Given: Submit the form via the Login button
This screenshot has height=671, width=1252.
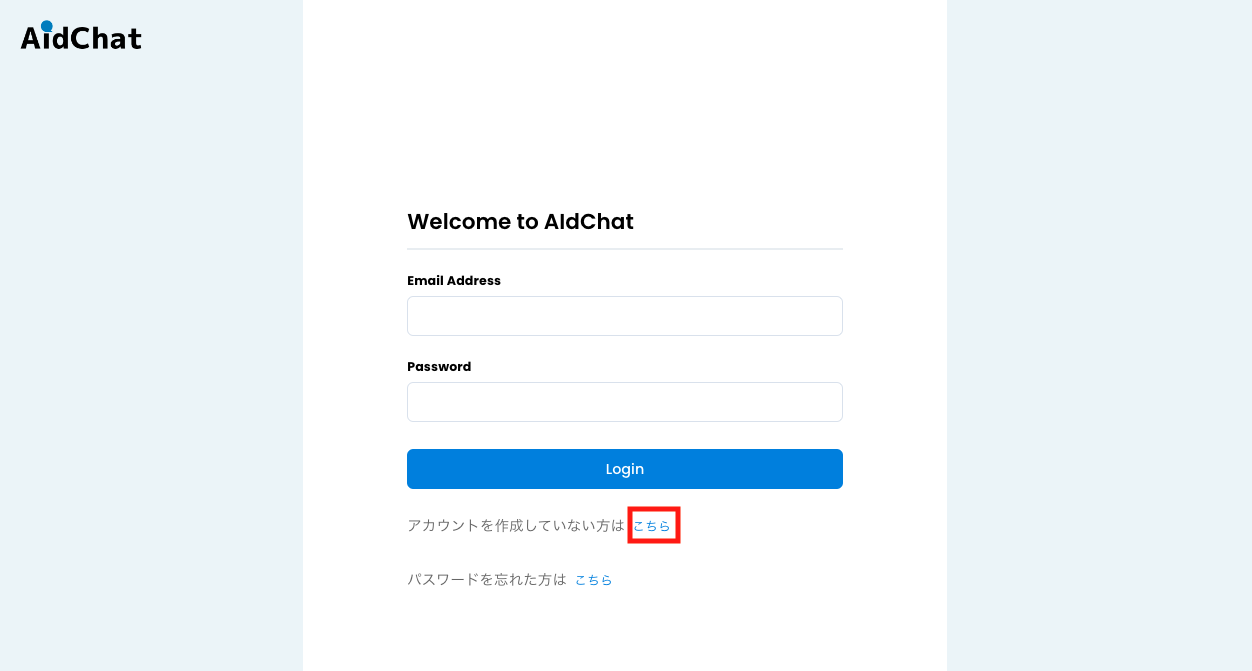Looking at the screenshot, I should (624, 468).
